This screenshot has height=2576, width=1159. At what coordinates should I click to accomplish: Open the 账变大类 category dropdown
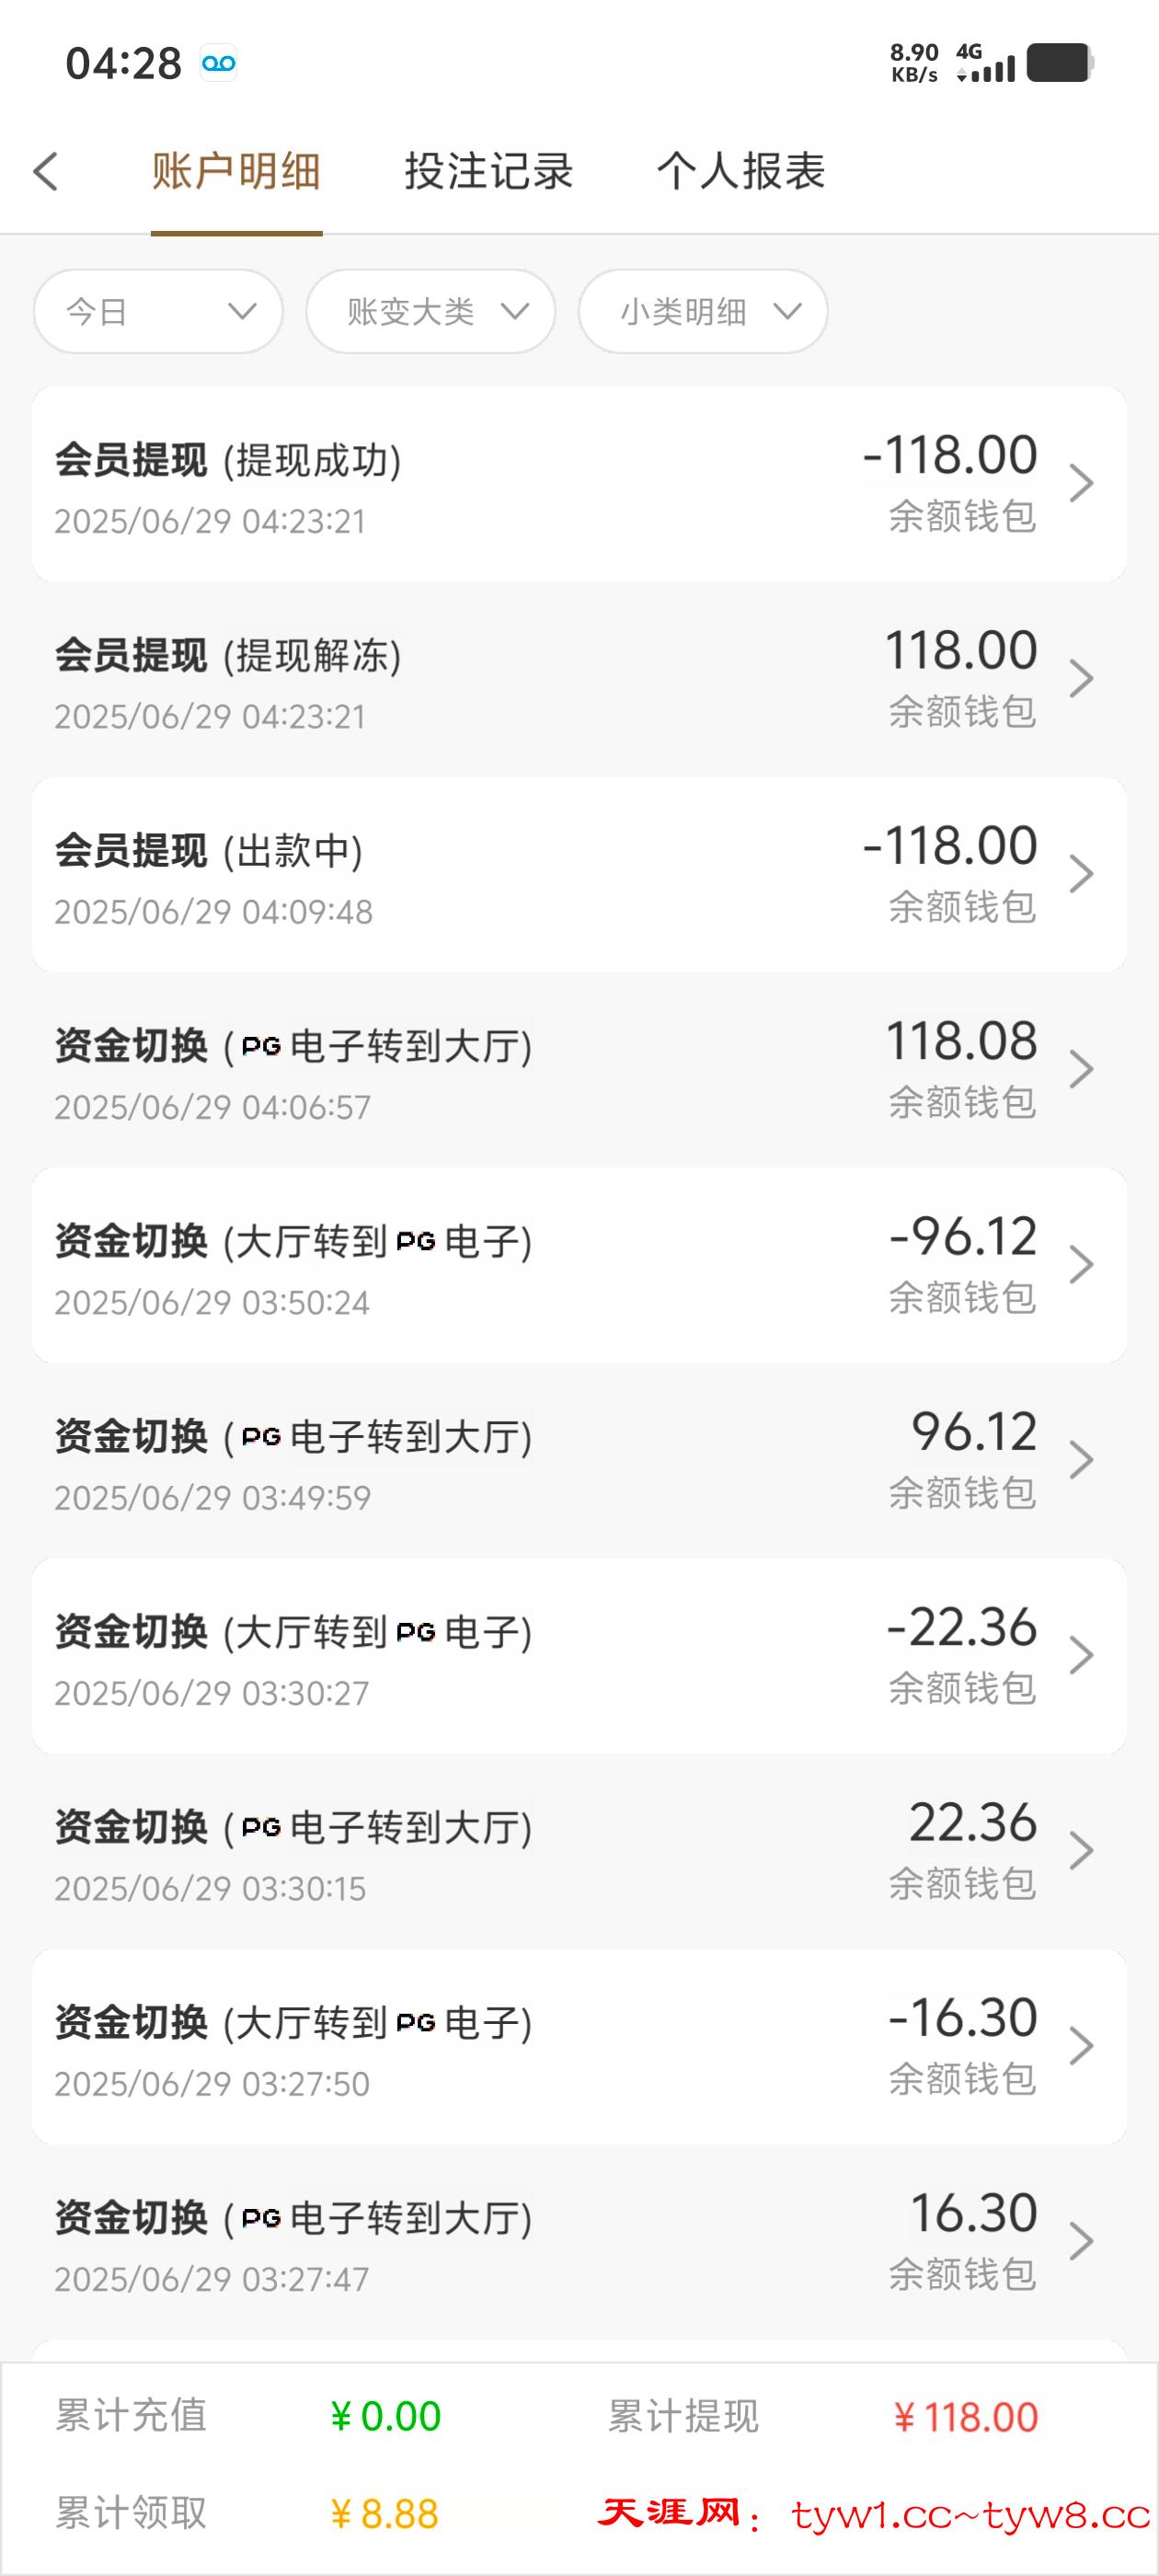430,312
